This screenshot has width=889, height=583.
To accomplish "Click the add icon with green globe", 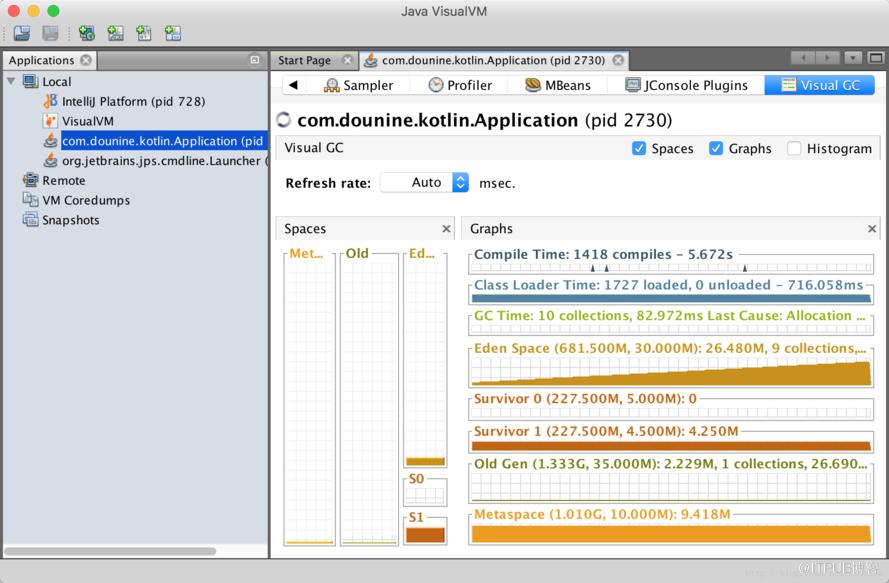I will click(87, 33).
